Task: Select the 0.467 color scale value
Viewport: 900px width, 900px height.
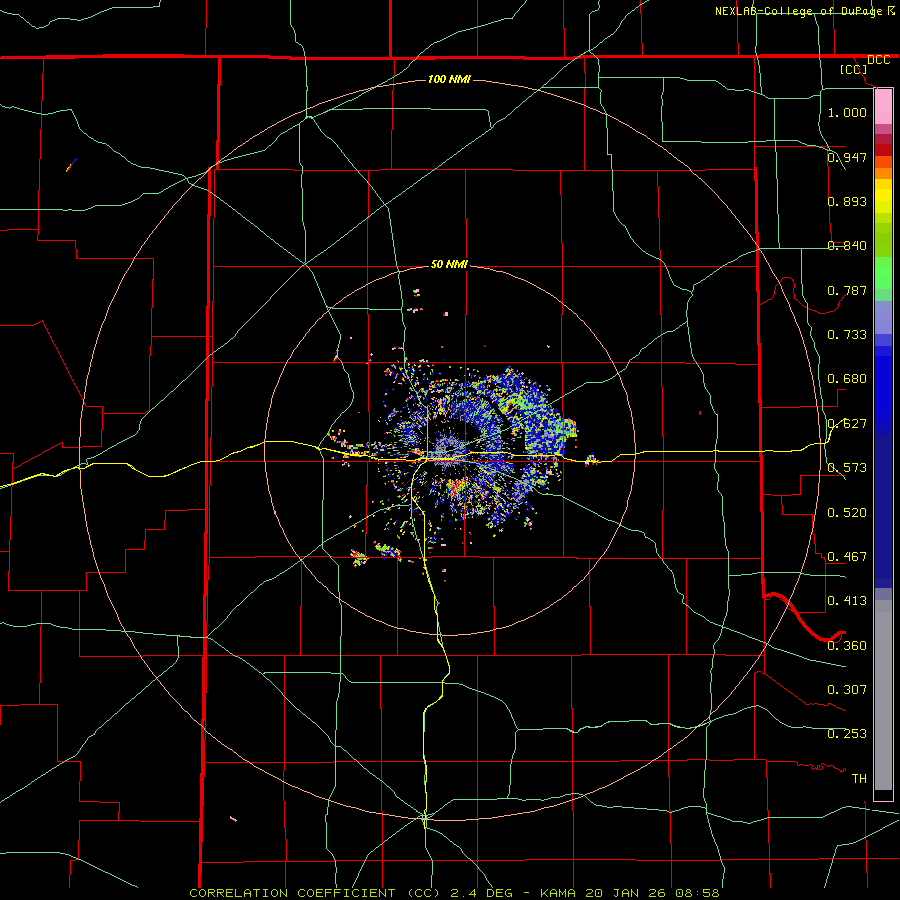Action: coord(847,557)
